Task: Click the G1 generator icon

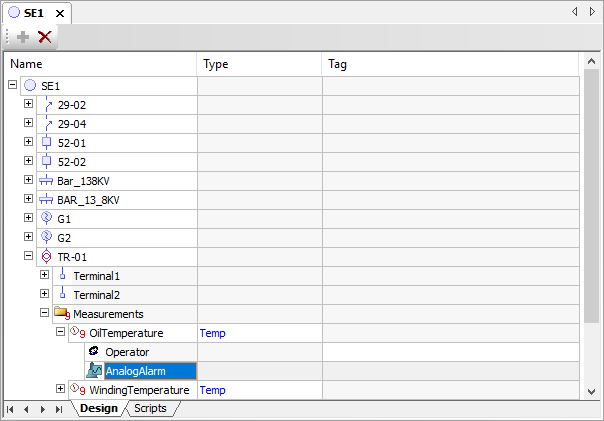Action: click(46, 219)
